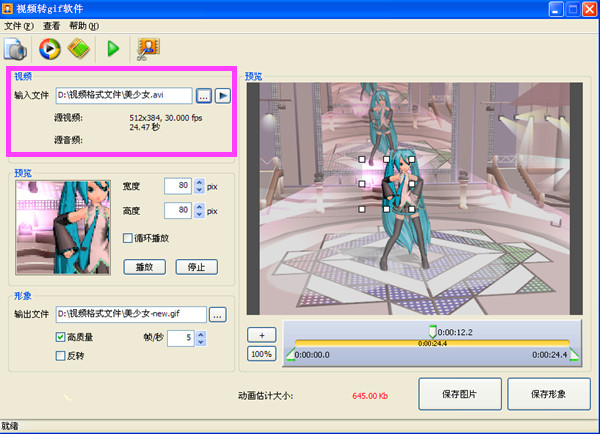Click the timeline playhead marker at 0:00:12.2
The width and height of the screenshot is (600, 434).
pyautogui.click(x=432, y=331)
